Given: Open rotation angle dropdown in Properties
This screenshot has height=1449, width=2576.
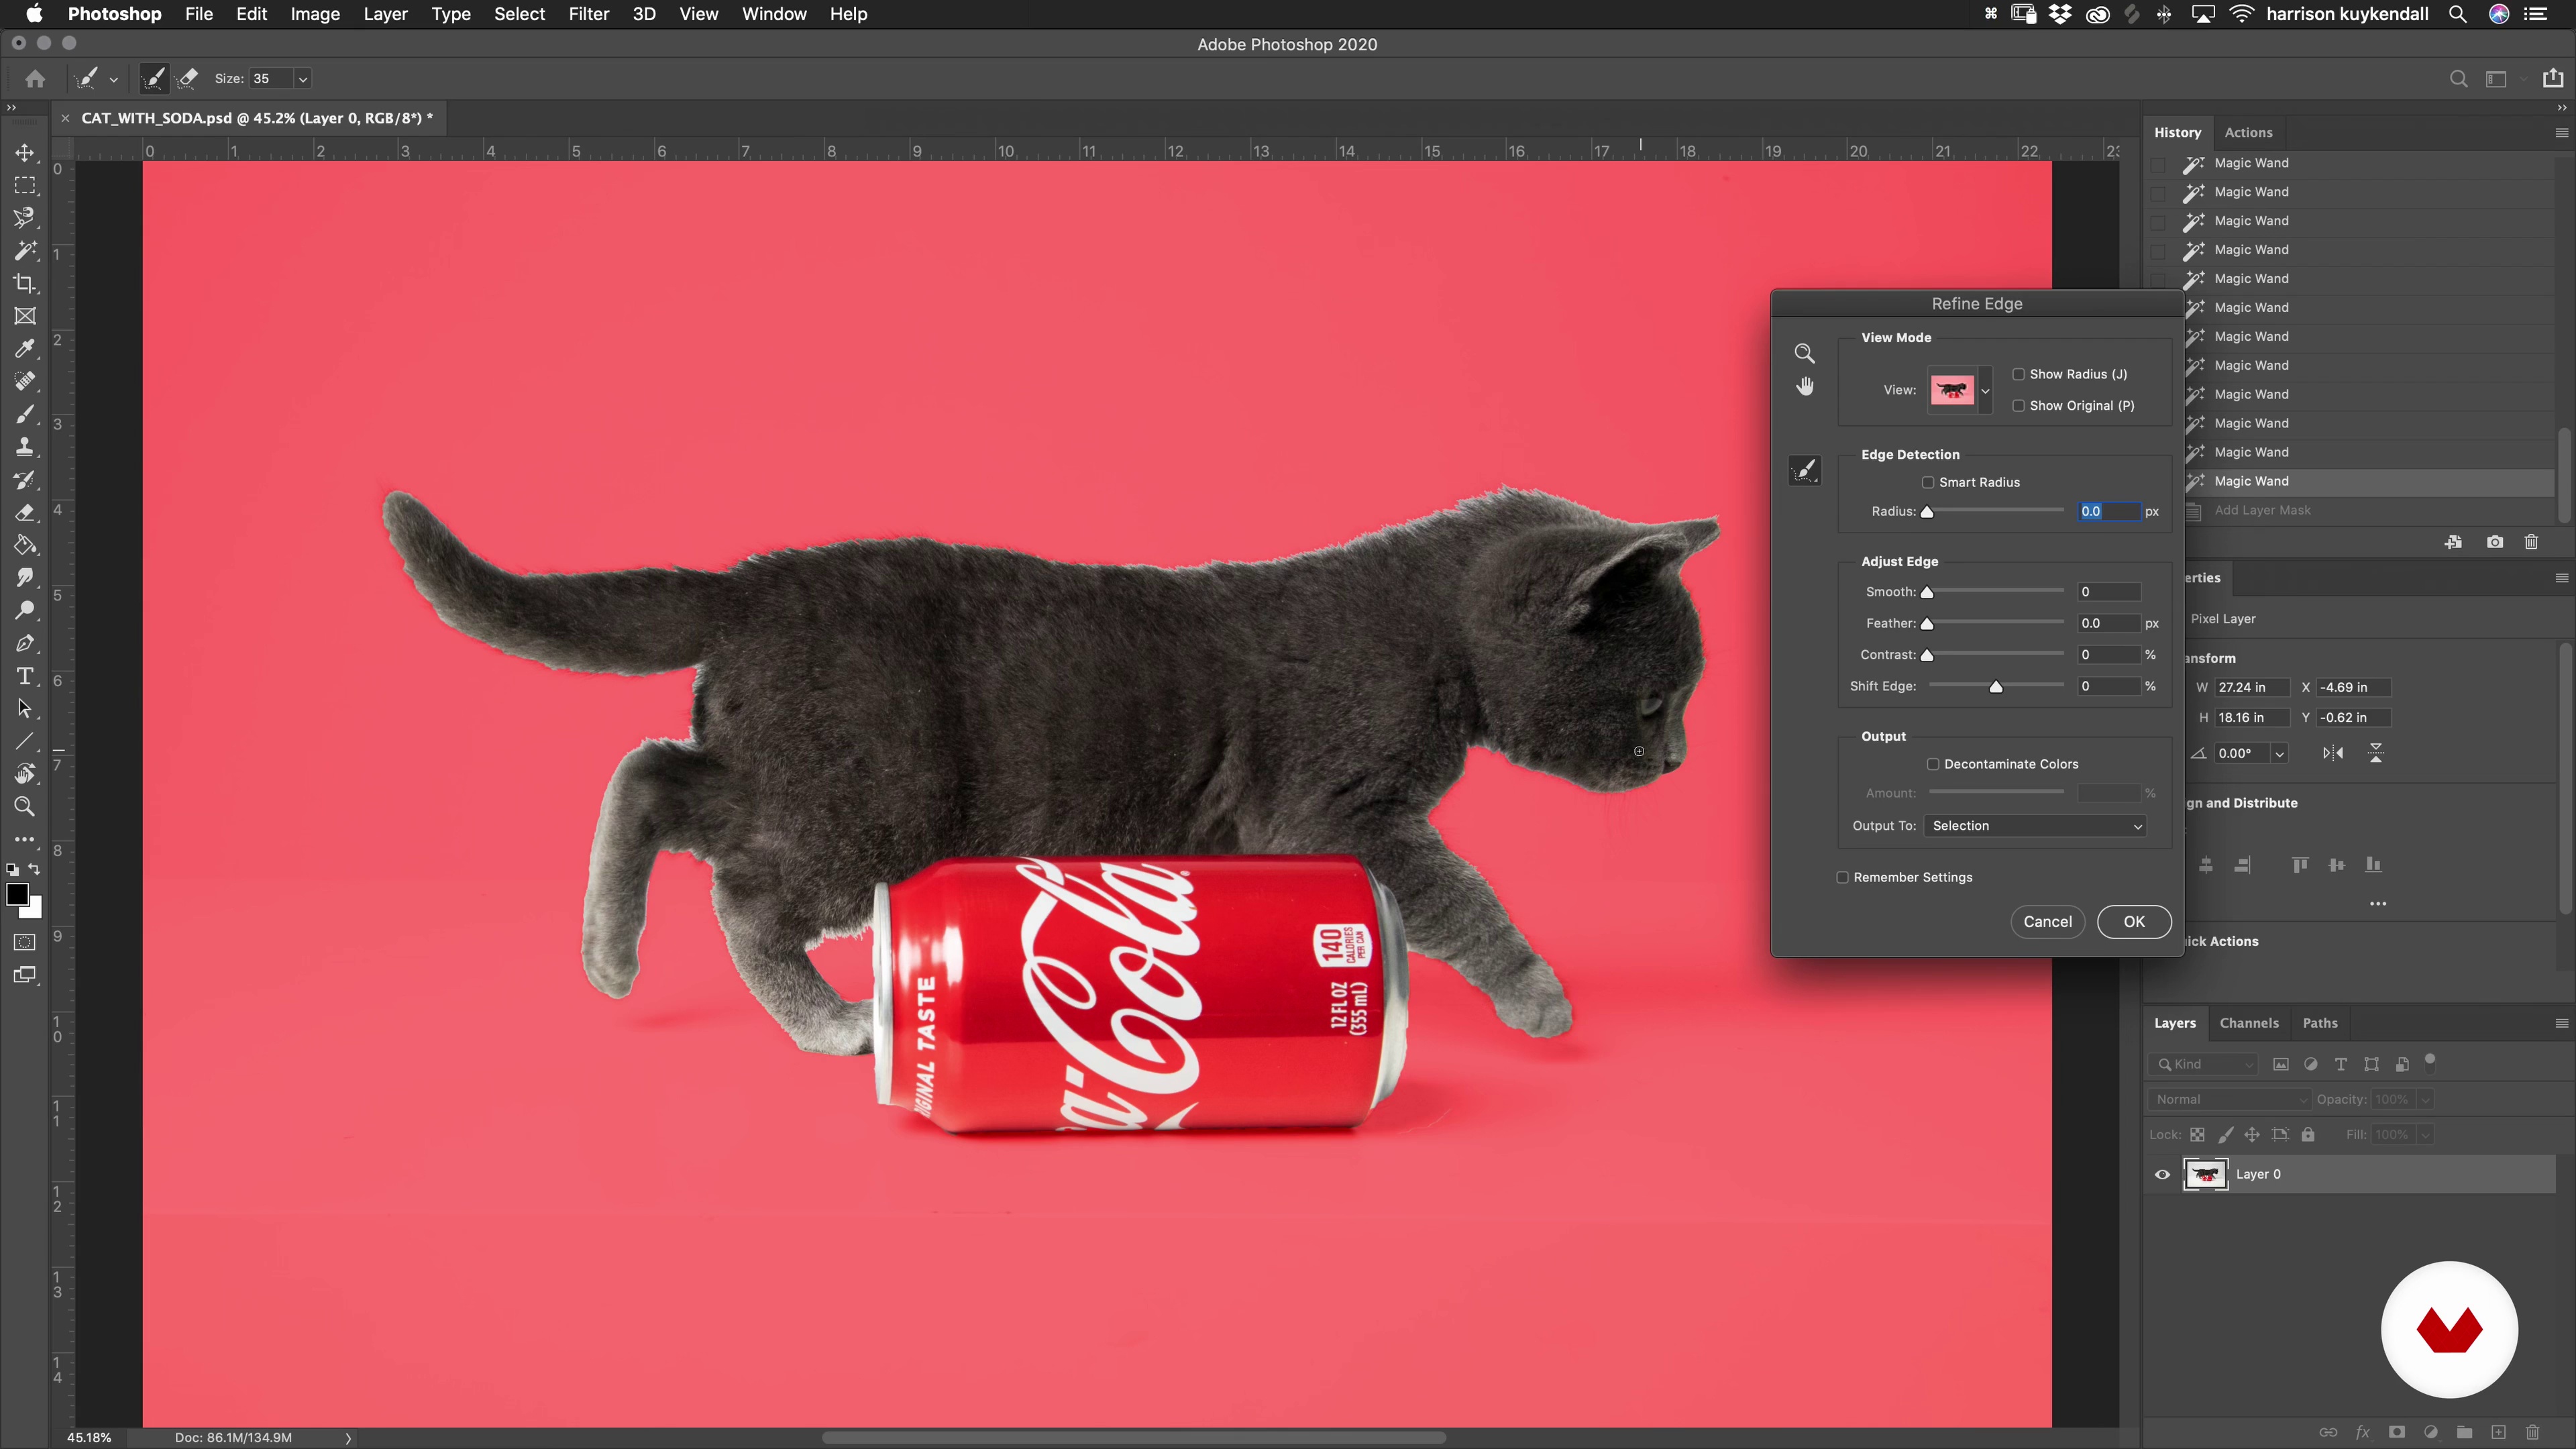Looking at the screenshot, I should 2279,753.
